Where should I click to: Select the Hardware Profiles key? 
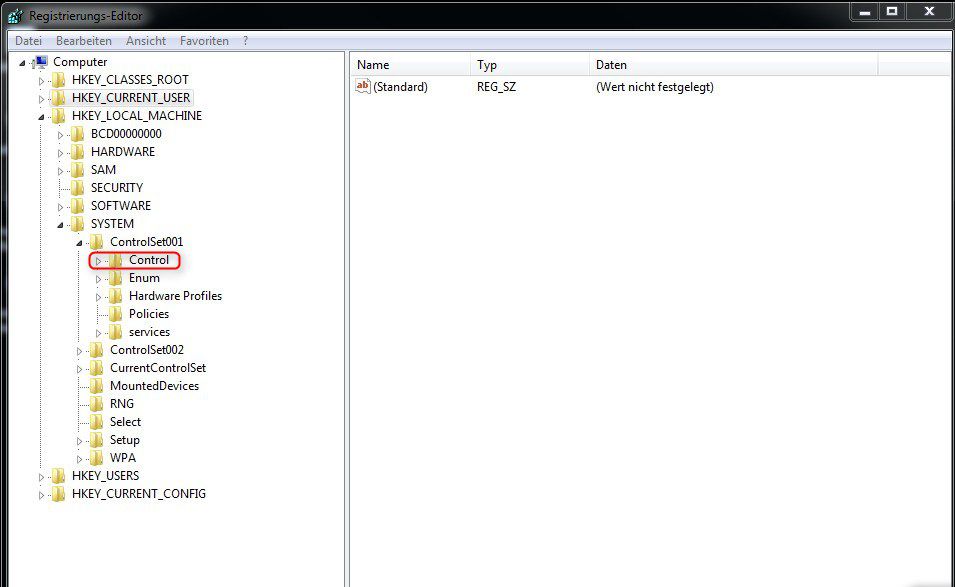[175, 296]
